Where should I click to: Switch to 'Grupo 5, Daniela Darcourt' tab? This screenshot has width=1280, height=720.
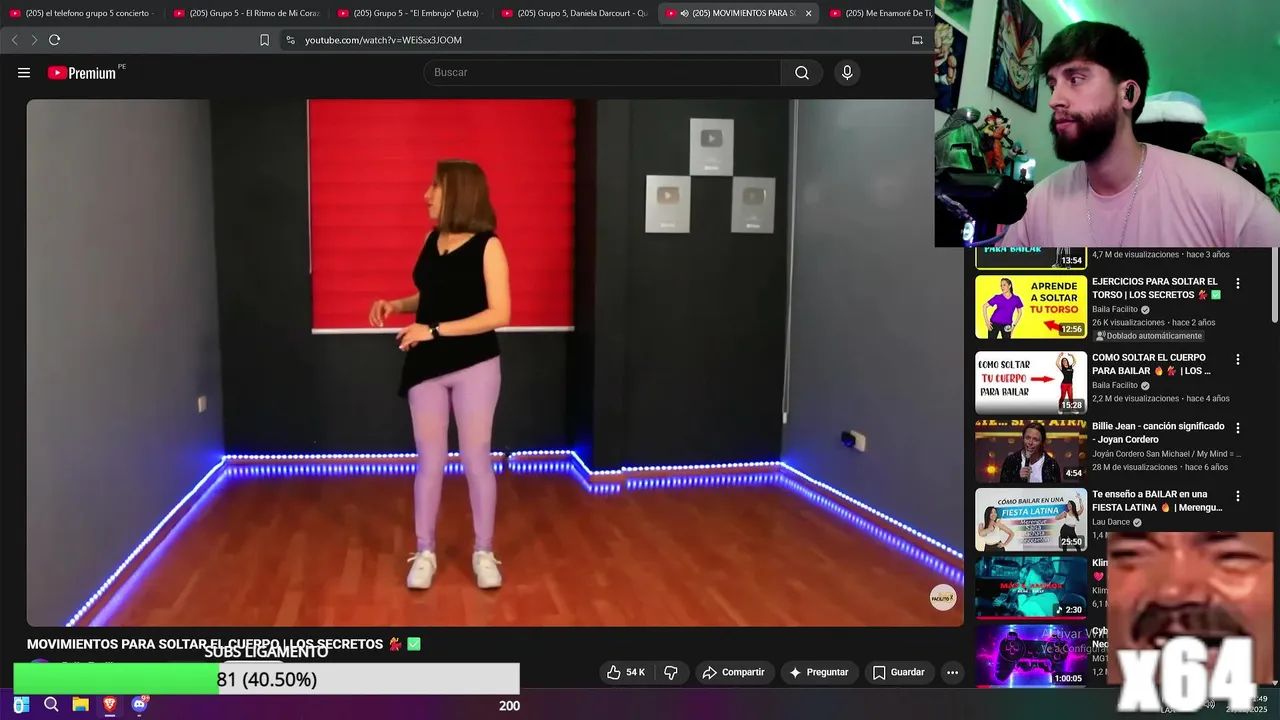click(x=574, y=13)
